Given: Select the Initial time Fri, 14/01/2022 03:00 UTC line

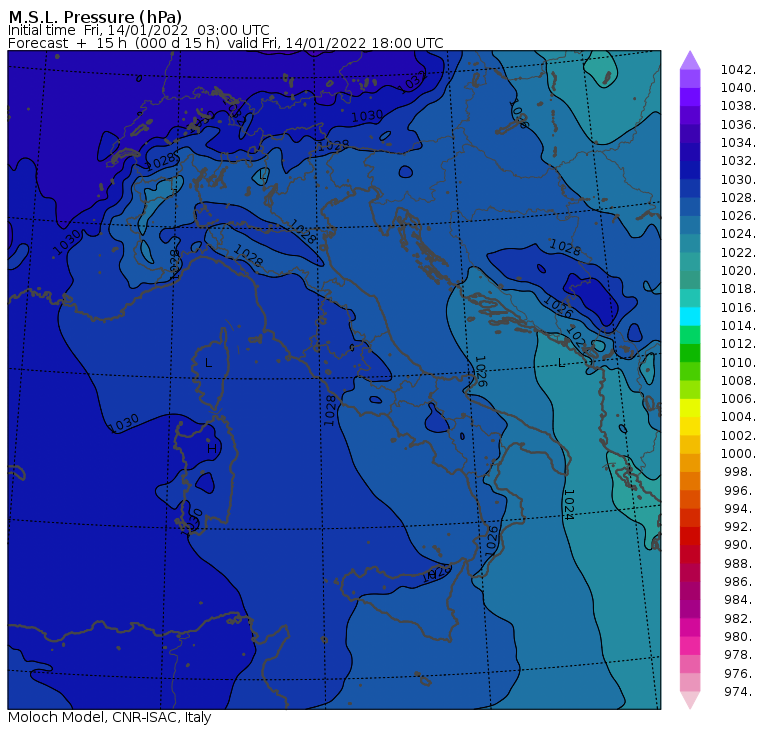Looking at the screenshot, I should click(139, 30).
